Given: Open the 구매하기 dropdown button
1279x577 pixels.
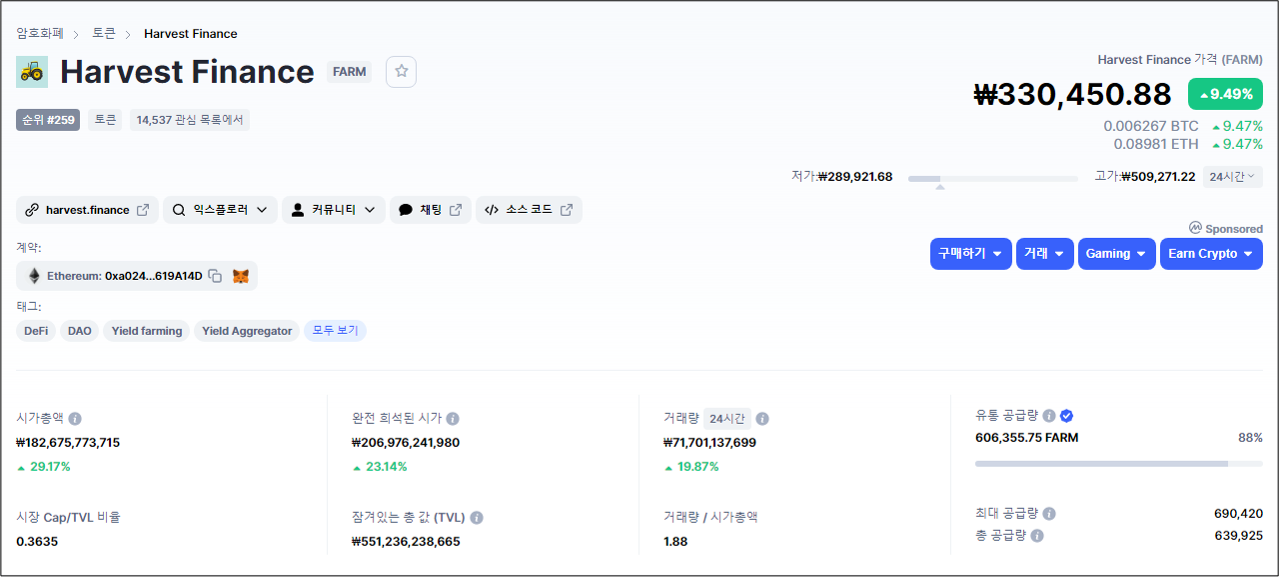Looking at the screenshot, I should tap(970, 254).
